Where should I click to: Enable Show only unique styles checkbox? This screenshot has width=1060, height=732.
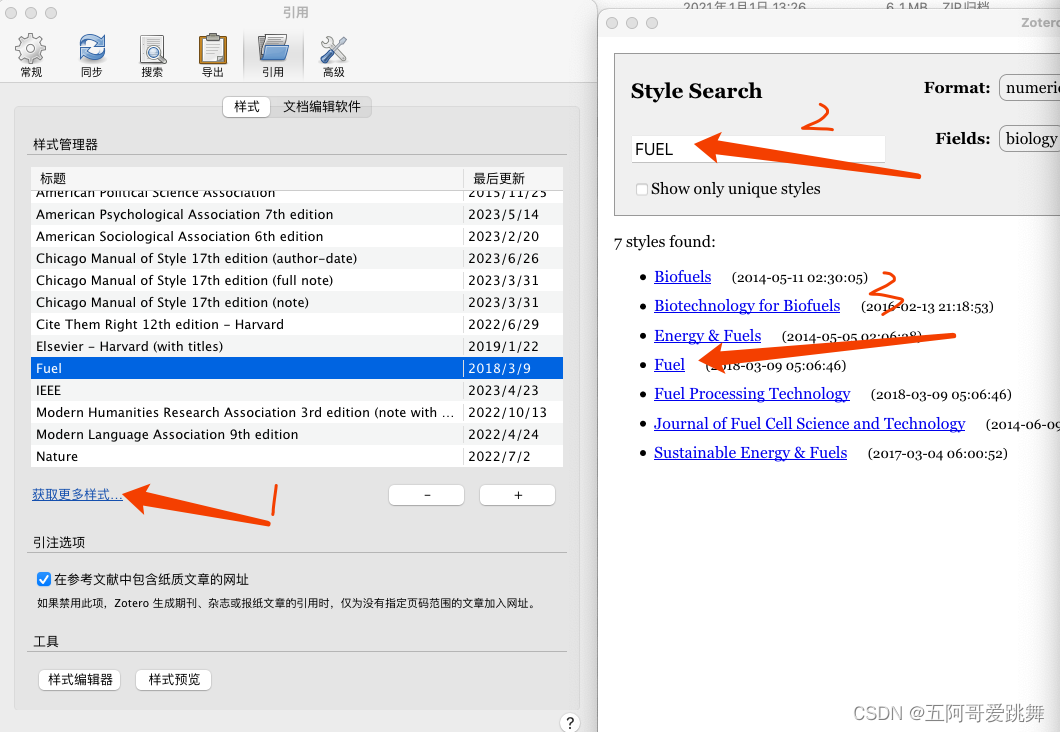point(642,189)
